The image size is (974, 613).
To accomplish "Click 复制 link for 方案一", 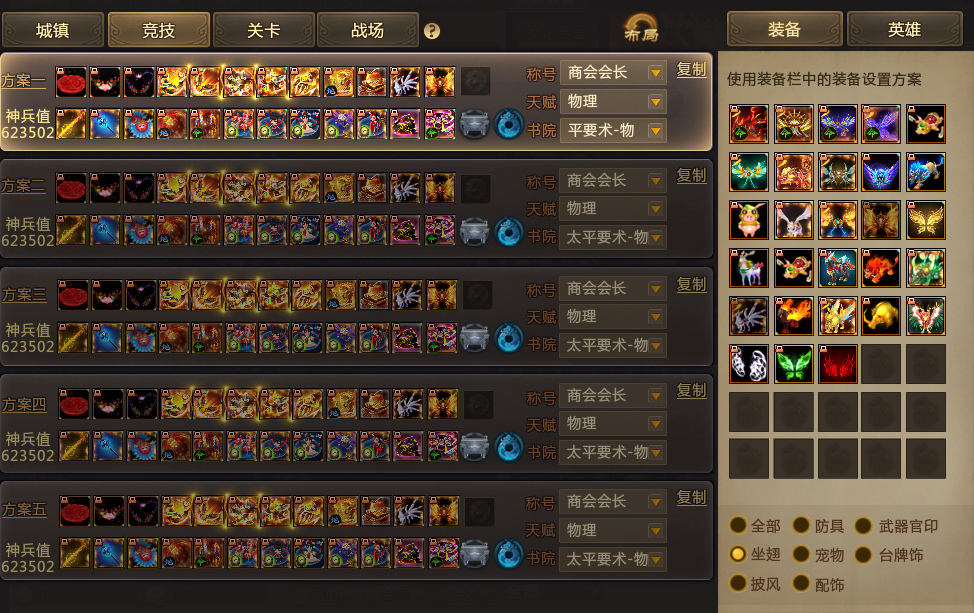I will point(691,70).
